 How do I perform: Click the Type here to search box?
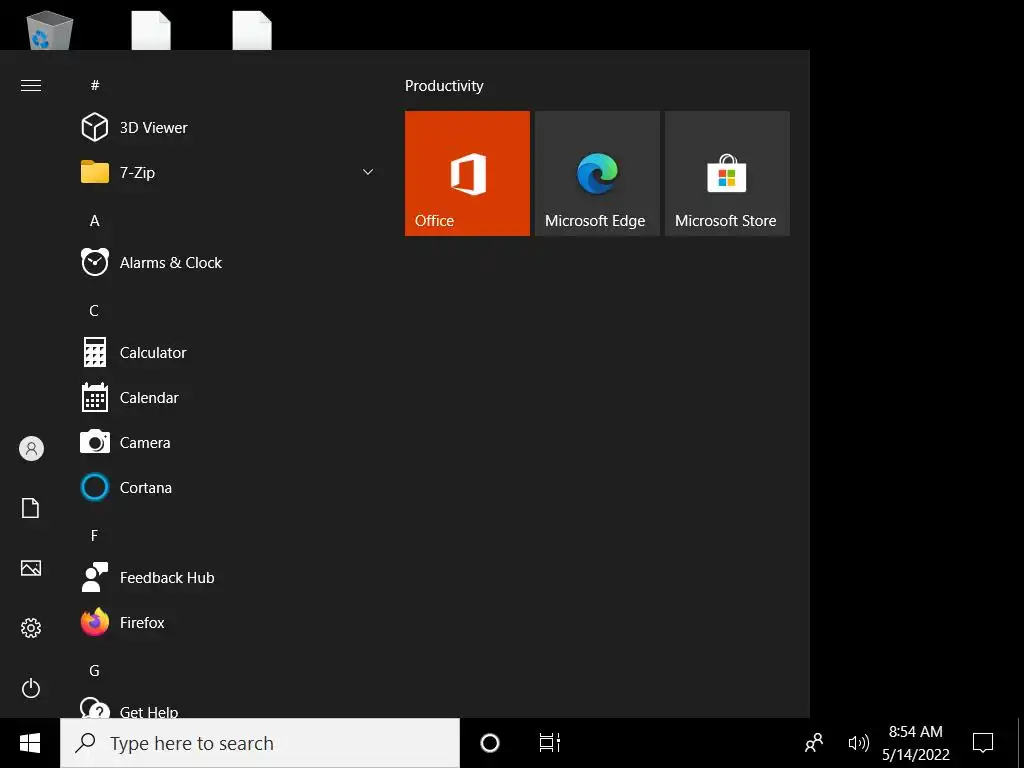click(260, 743)
